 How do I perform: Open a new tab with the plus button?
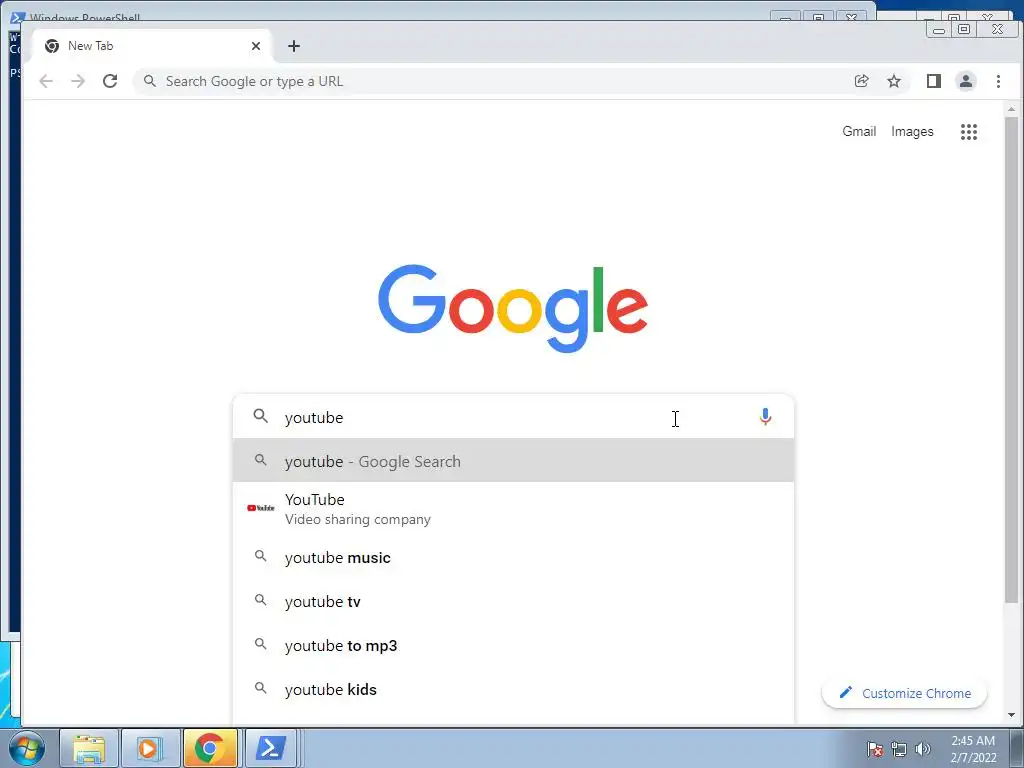(x=294, y=46)
